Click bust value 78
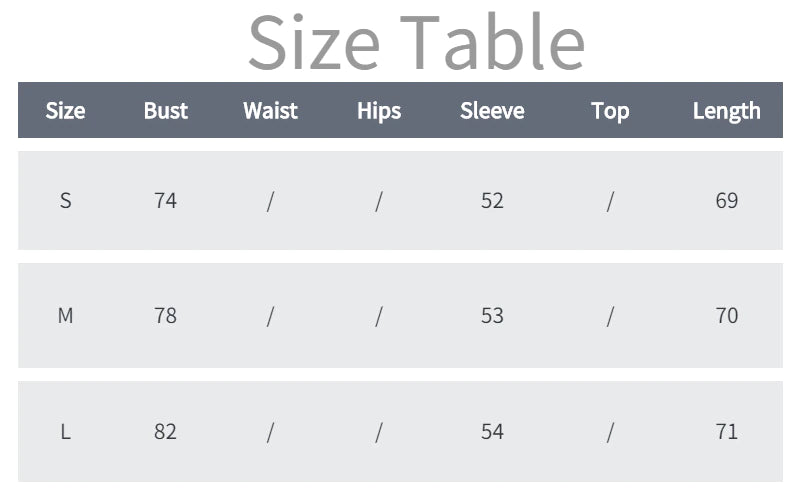Viewport: 800px width, 500px height. pyautogui.click(x=165, y=316)
